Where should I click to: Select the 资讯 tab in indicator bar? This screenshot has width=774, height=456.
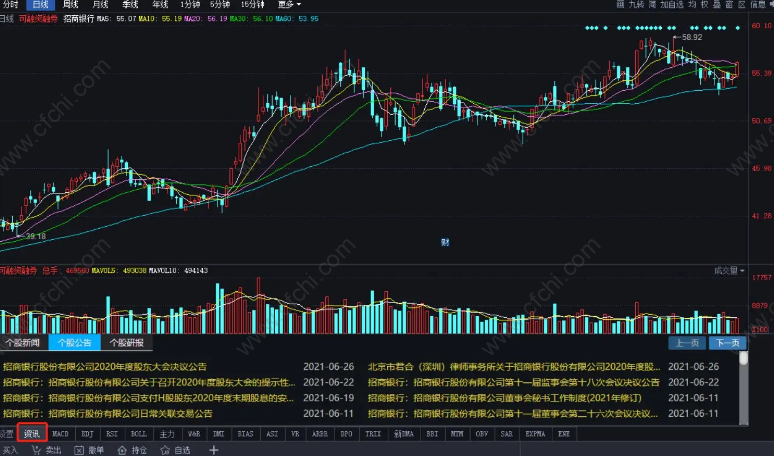[32, 434]
